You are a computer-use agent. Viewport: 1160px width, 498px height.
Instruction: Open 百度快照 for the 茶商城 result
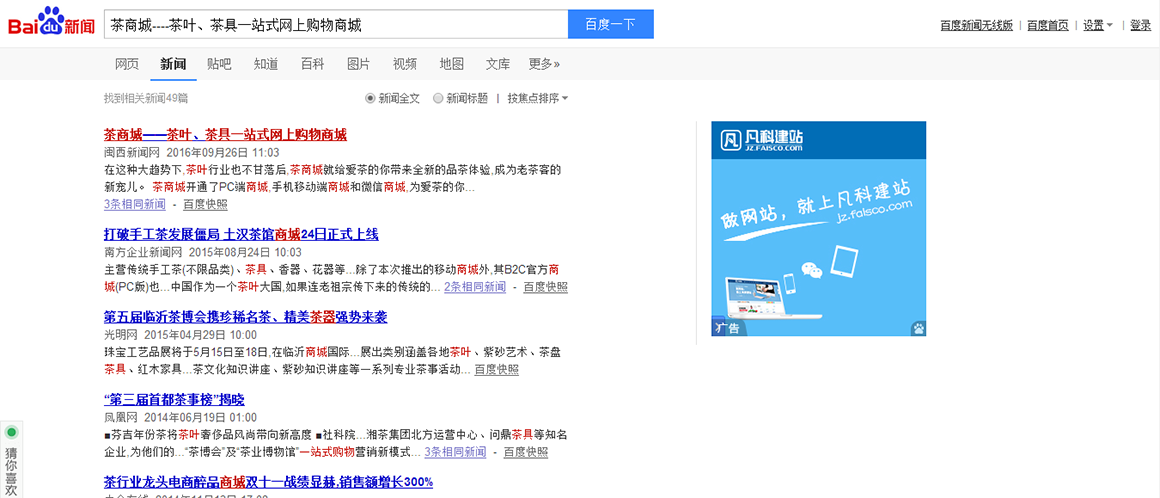[206, 204]
